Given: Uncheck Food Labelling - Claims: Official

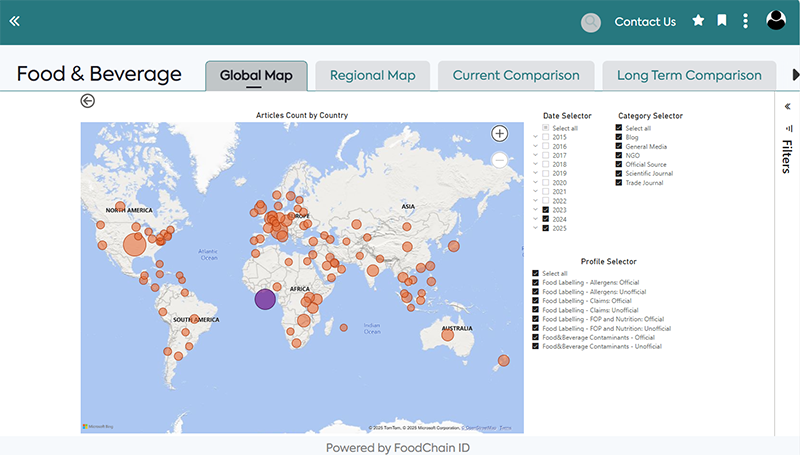Looking at the screenshot, I should point(537,300).
